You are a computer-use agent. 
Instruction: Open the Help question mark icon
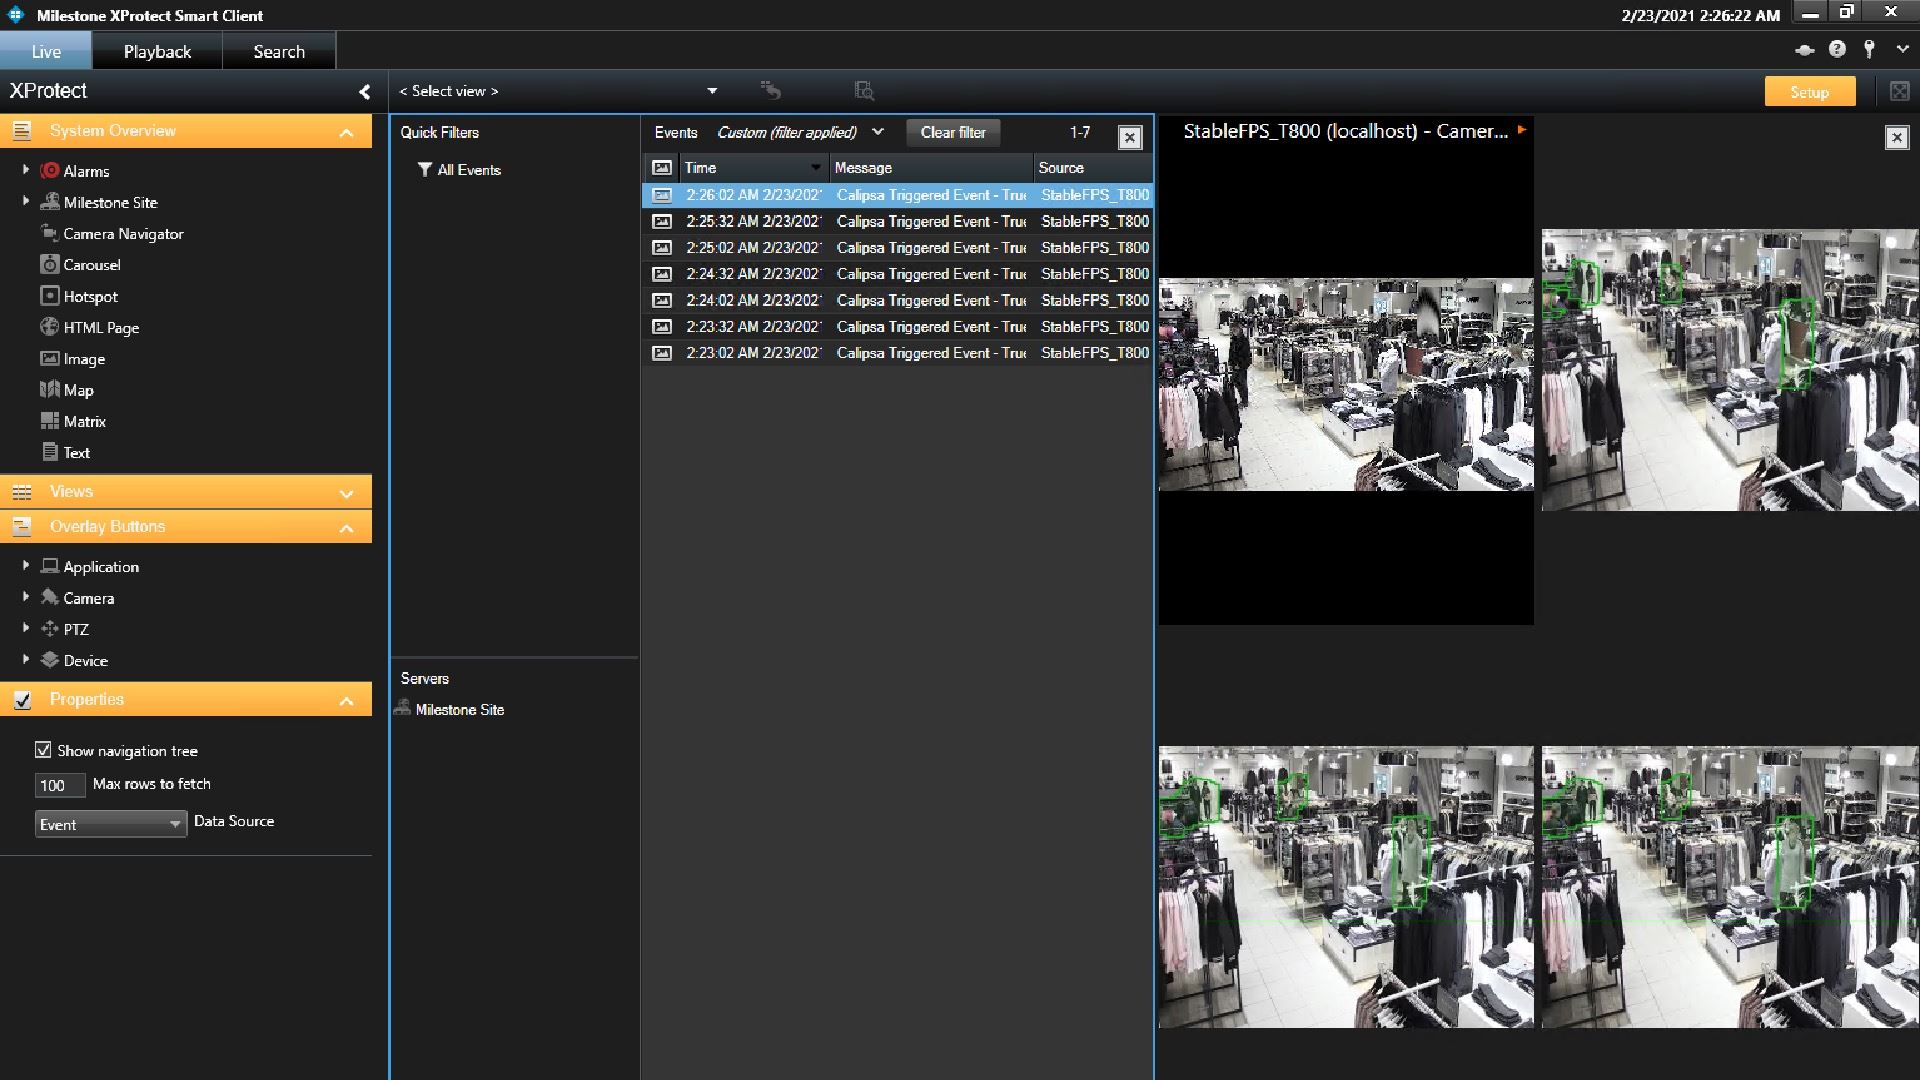click(1837, 49)
